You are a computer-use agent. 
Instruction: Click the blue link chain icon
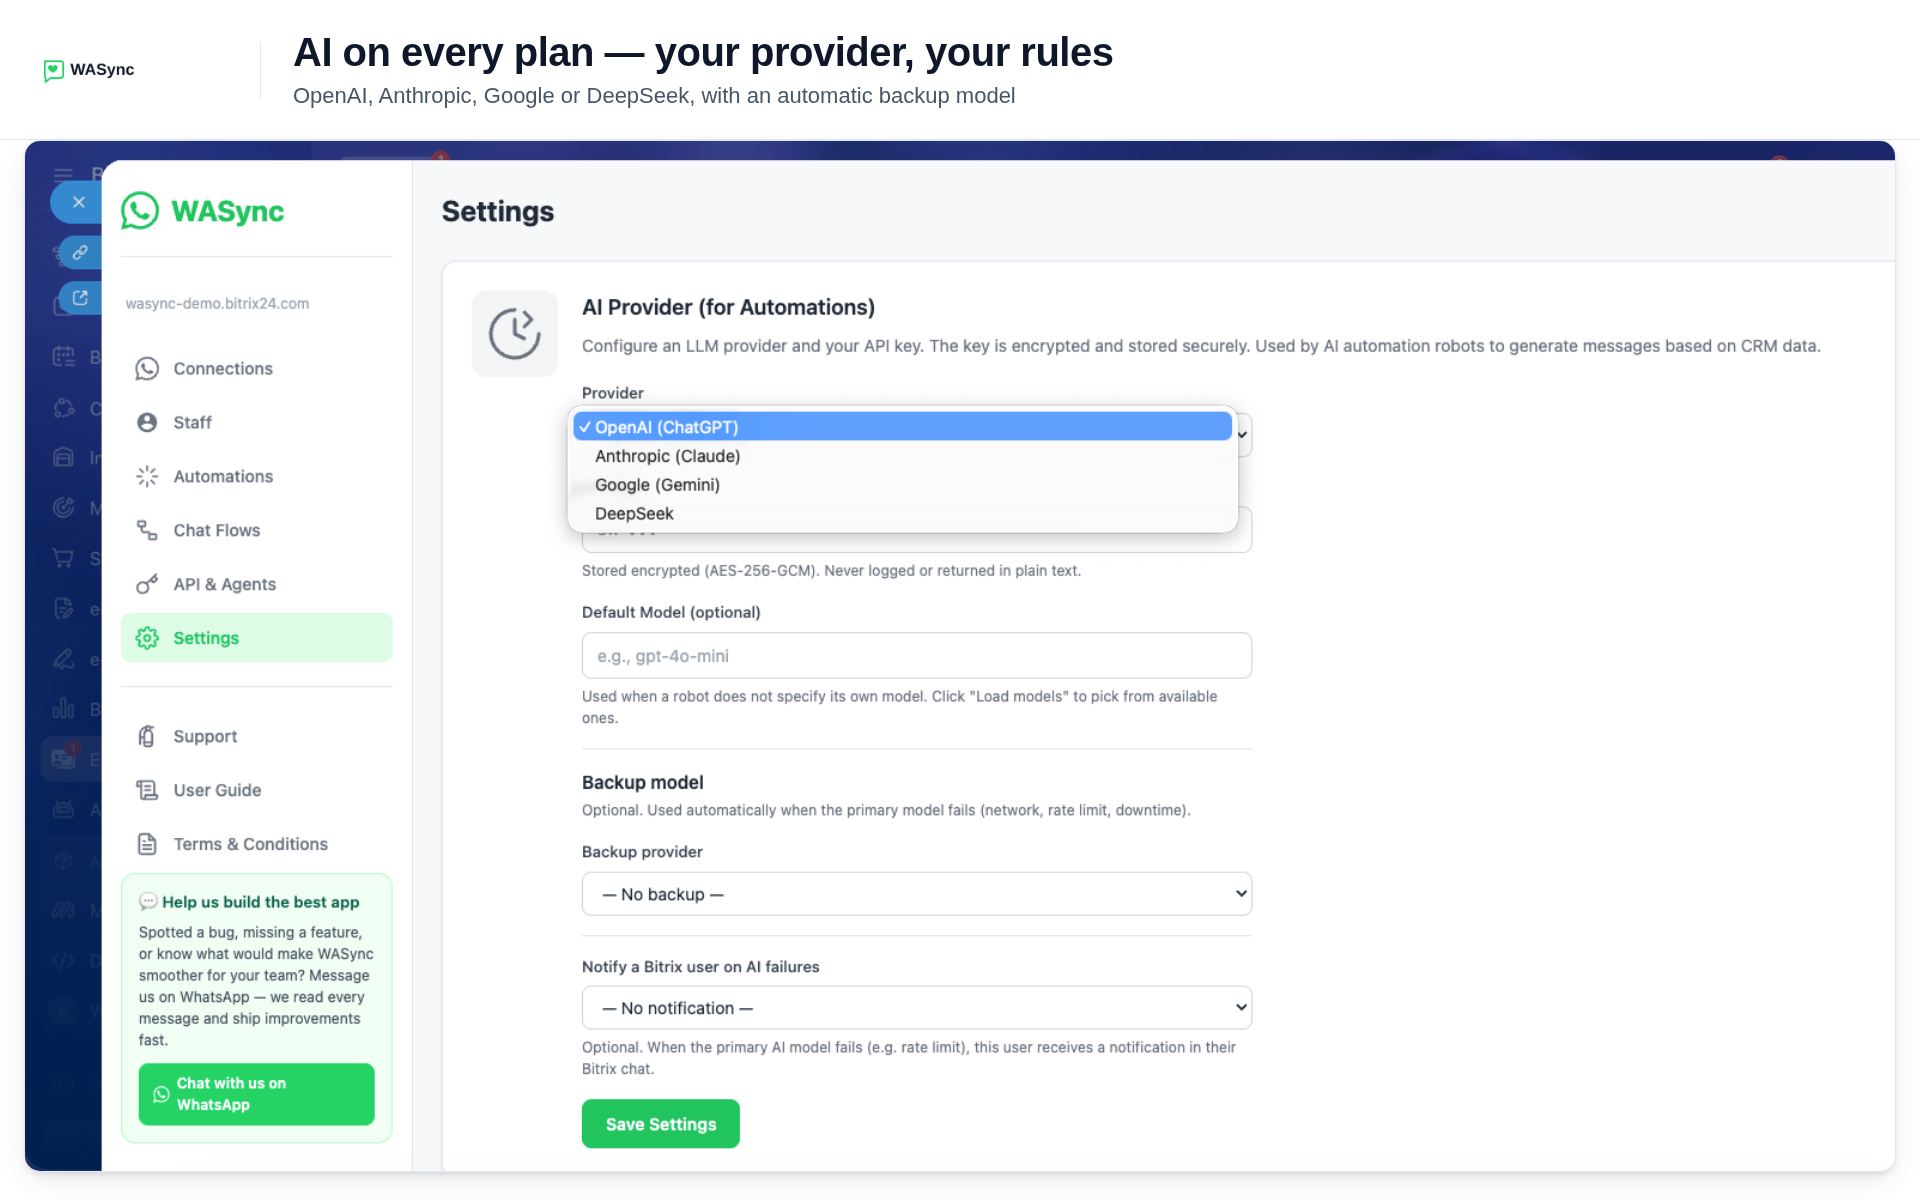tap(80, 252)
